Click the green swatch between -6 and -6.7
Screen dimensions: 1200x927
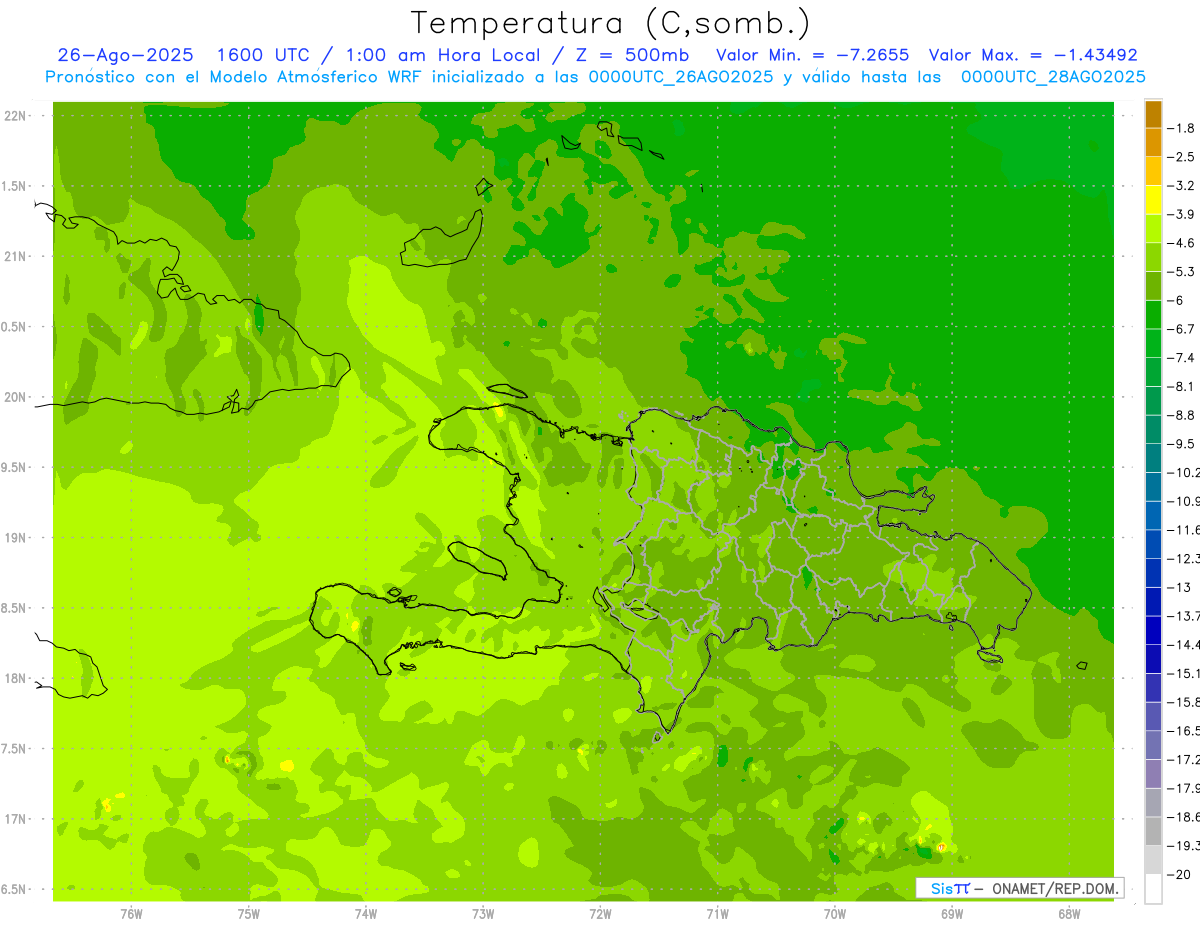click(x=1153, y=315)
